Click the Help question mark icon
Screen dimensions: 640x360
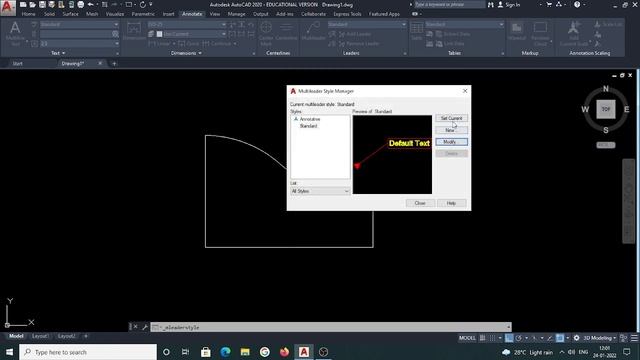[x=577, y=4]
